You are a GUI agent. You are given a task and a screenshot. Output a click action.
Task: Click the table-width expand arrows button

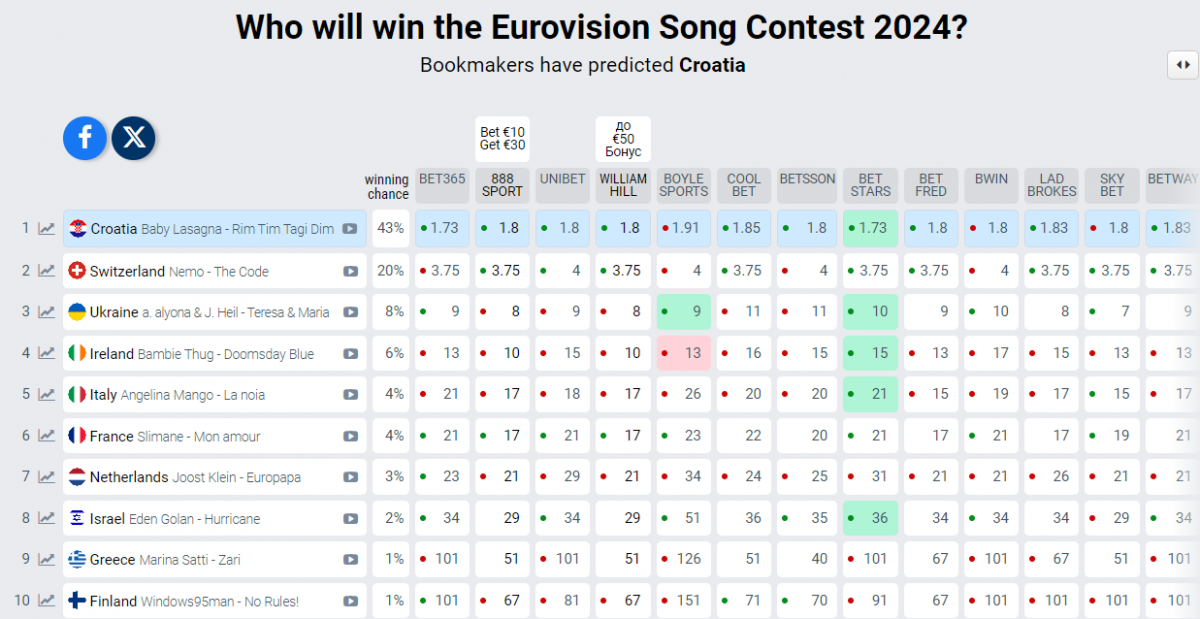click(x=1183, y=65)
